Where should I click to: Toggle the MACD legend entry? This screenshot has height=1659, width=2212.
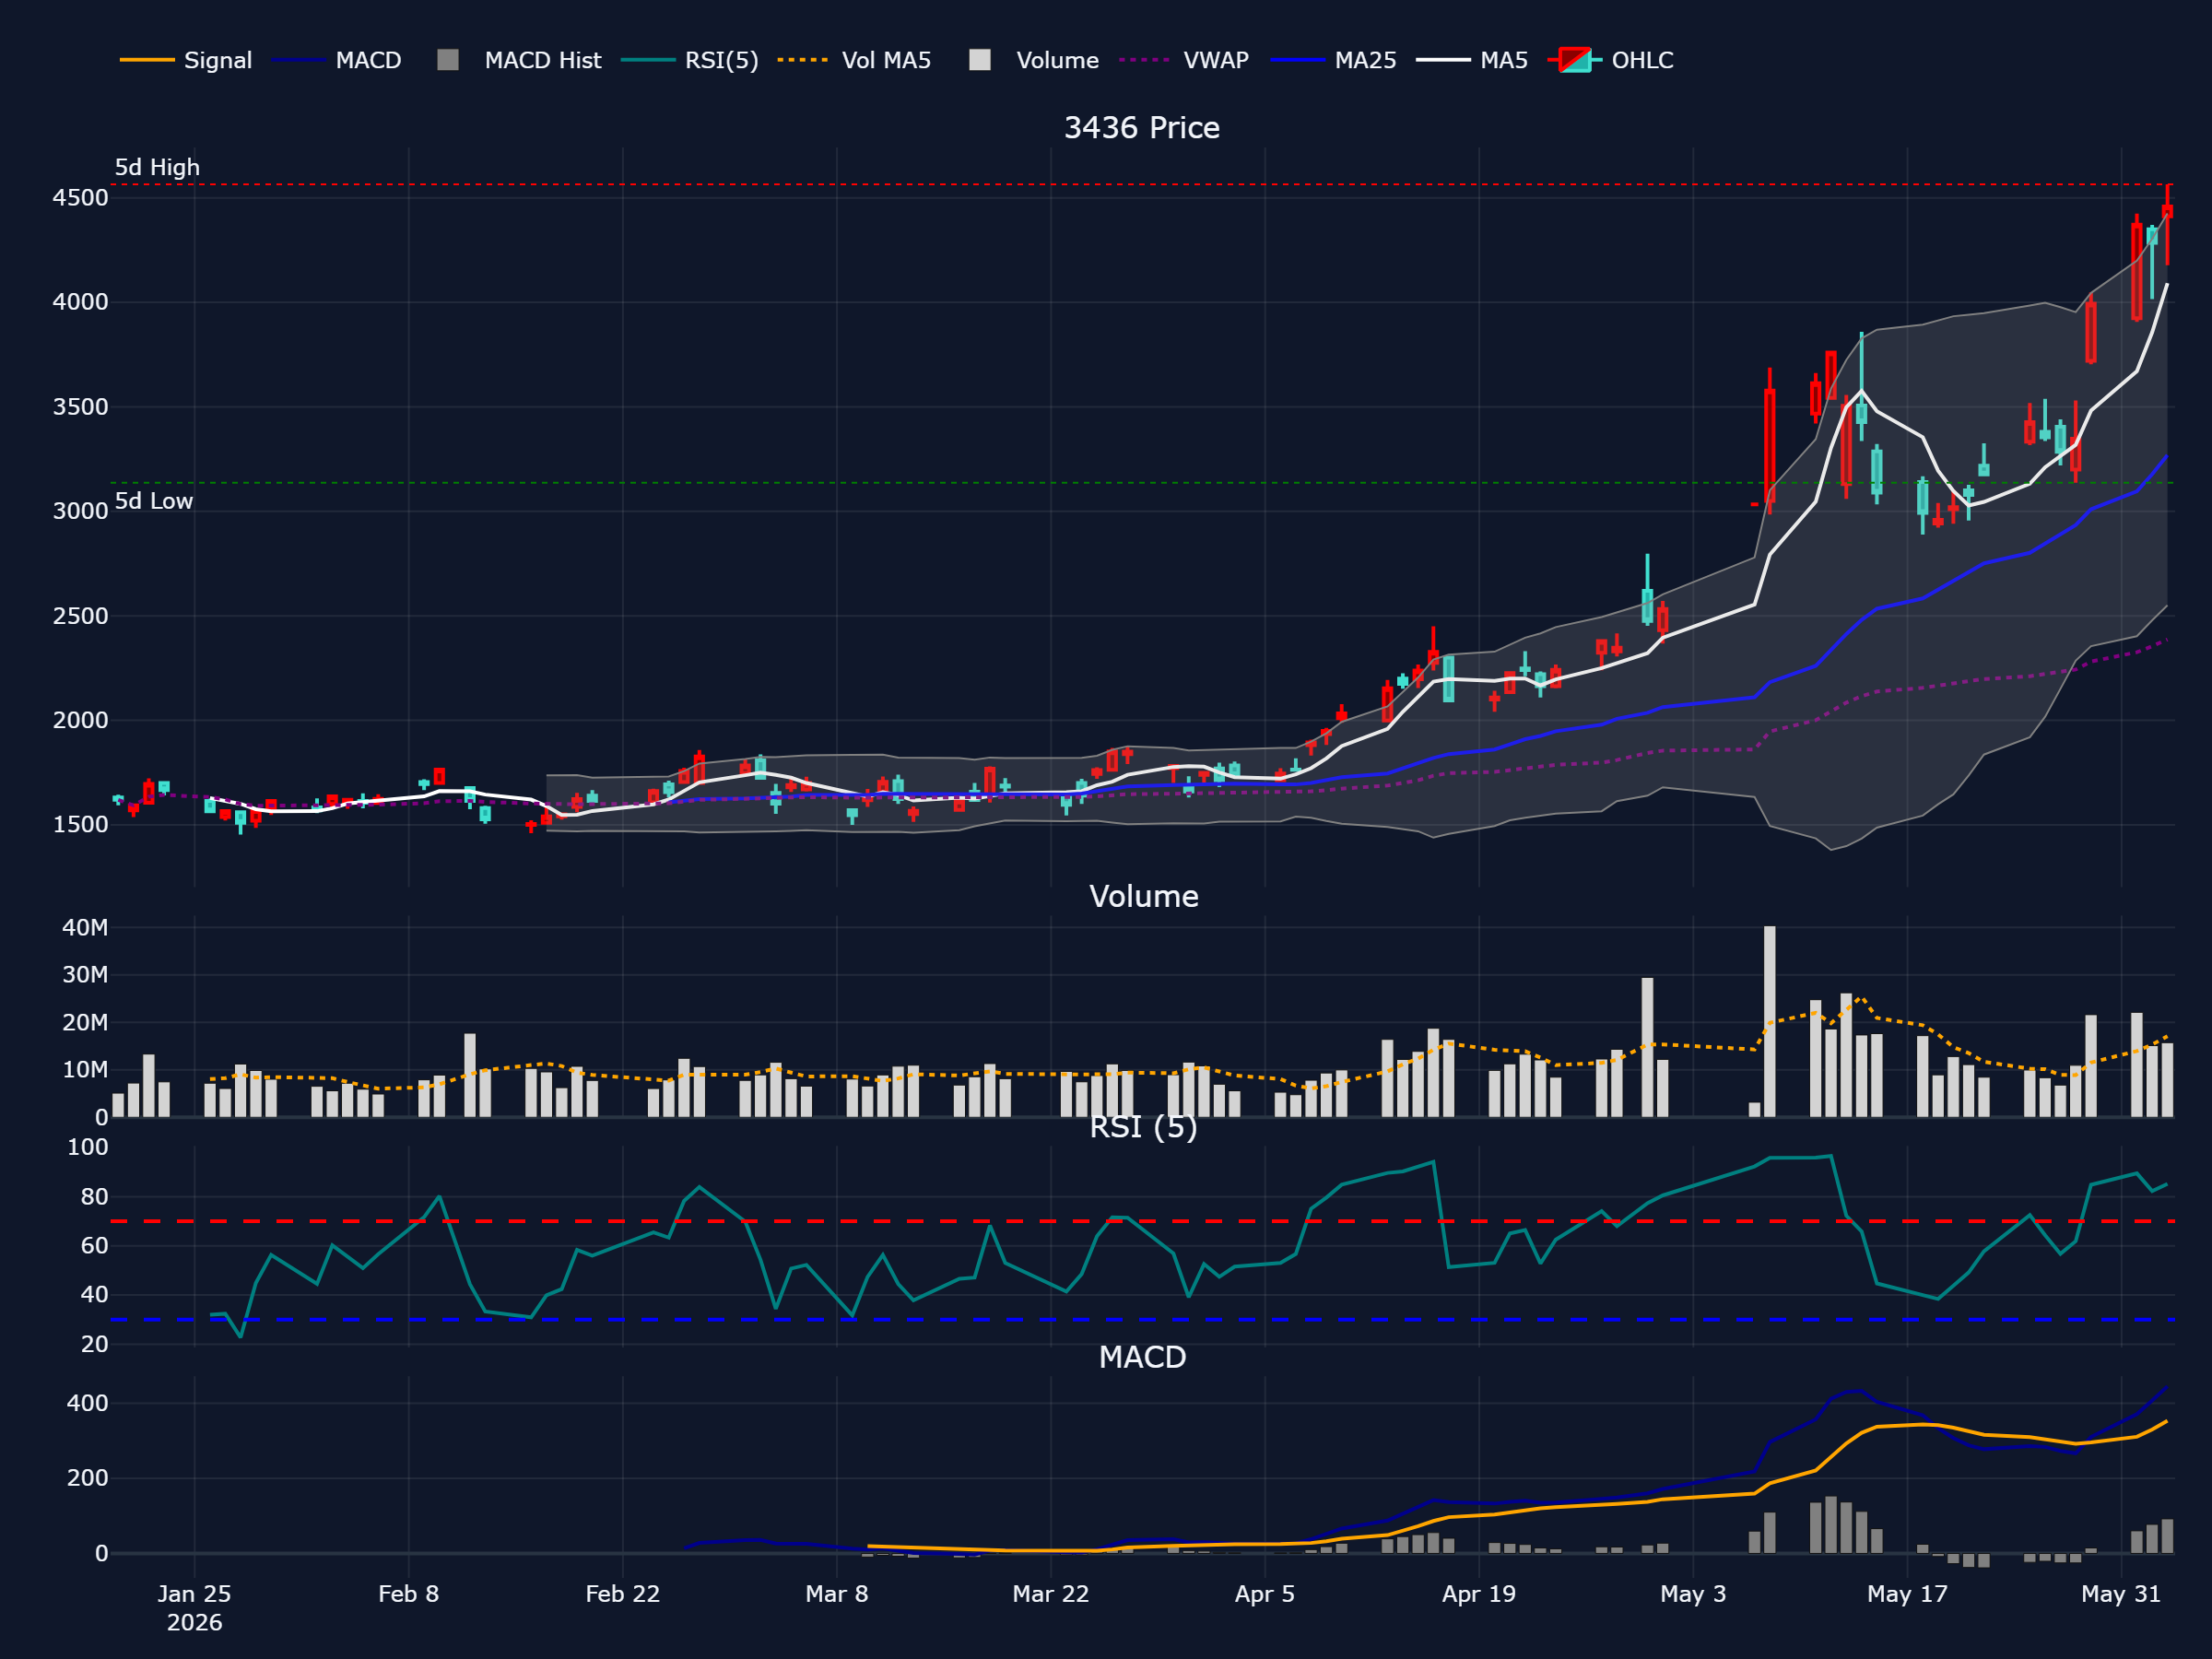tap(337, 60)
